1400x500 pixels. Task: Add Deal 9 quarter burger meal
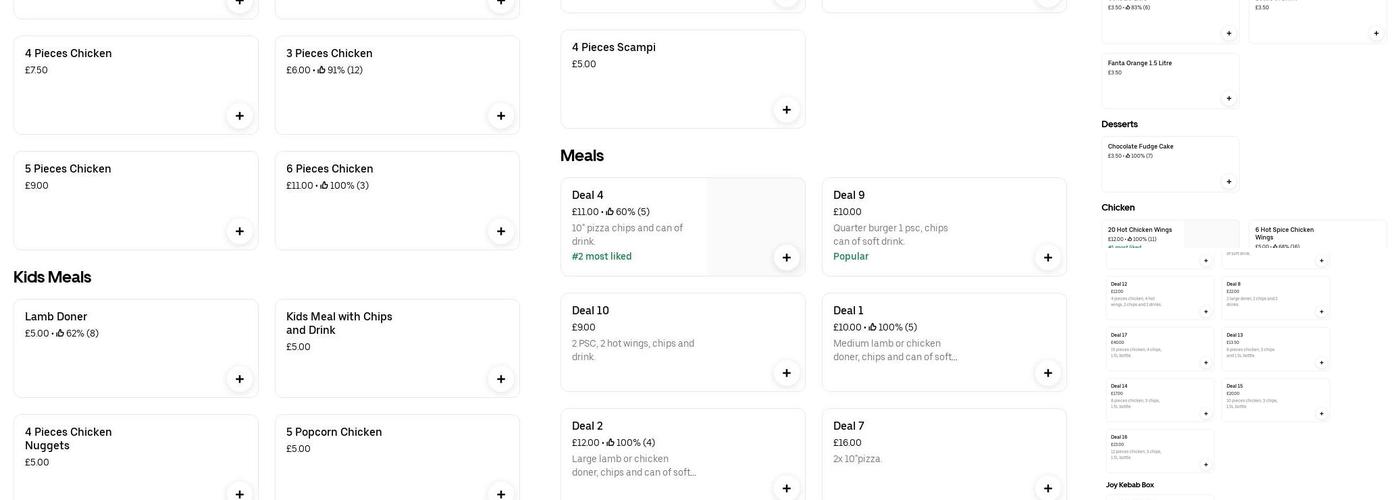[x=1048, y=258]
